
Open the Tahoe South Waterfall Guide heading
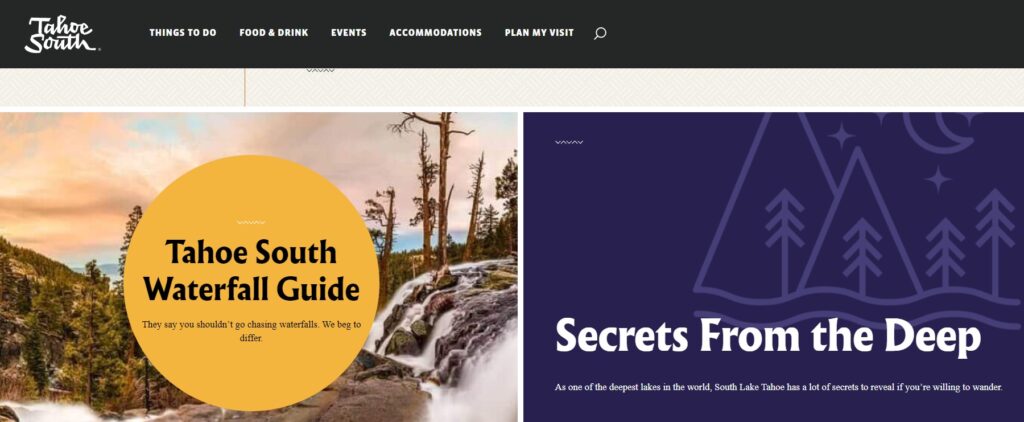pyautogui.click(x=251, y=270)
